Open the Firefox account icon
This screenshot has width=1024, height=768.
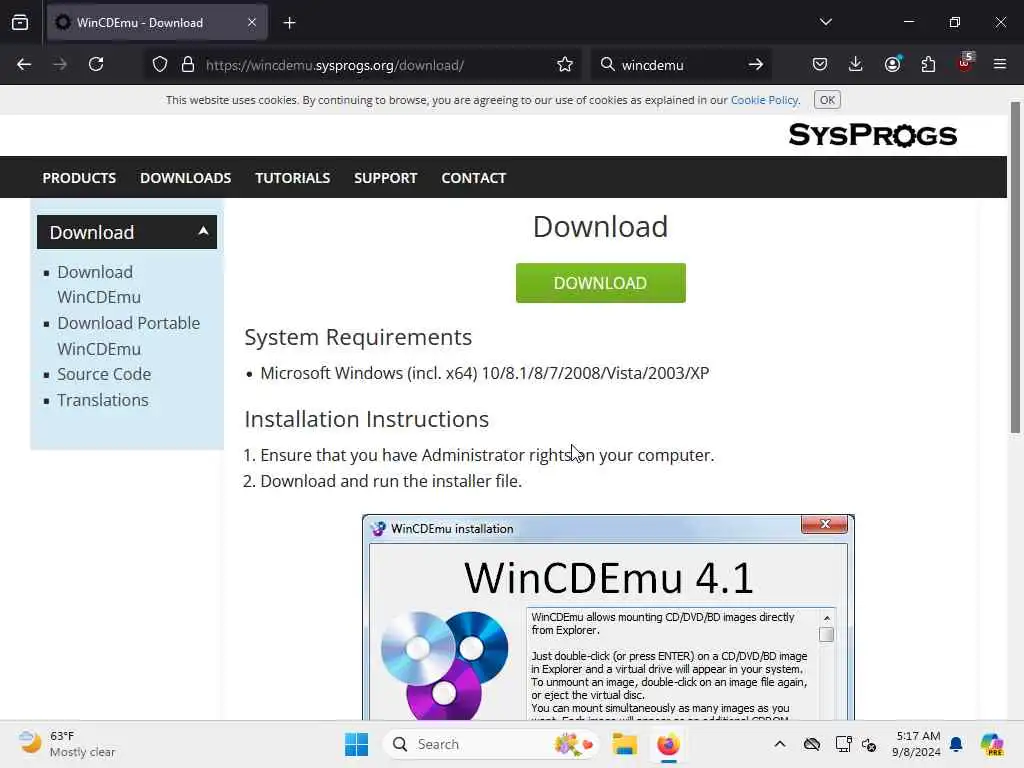892,65
